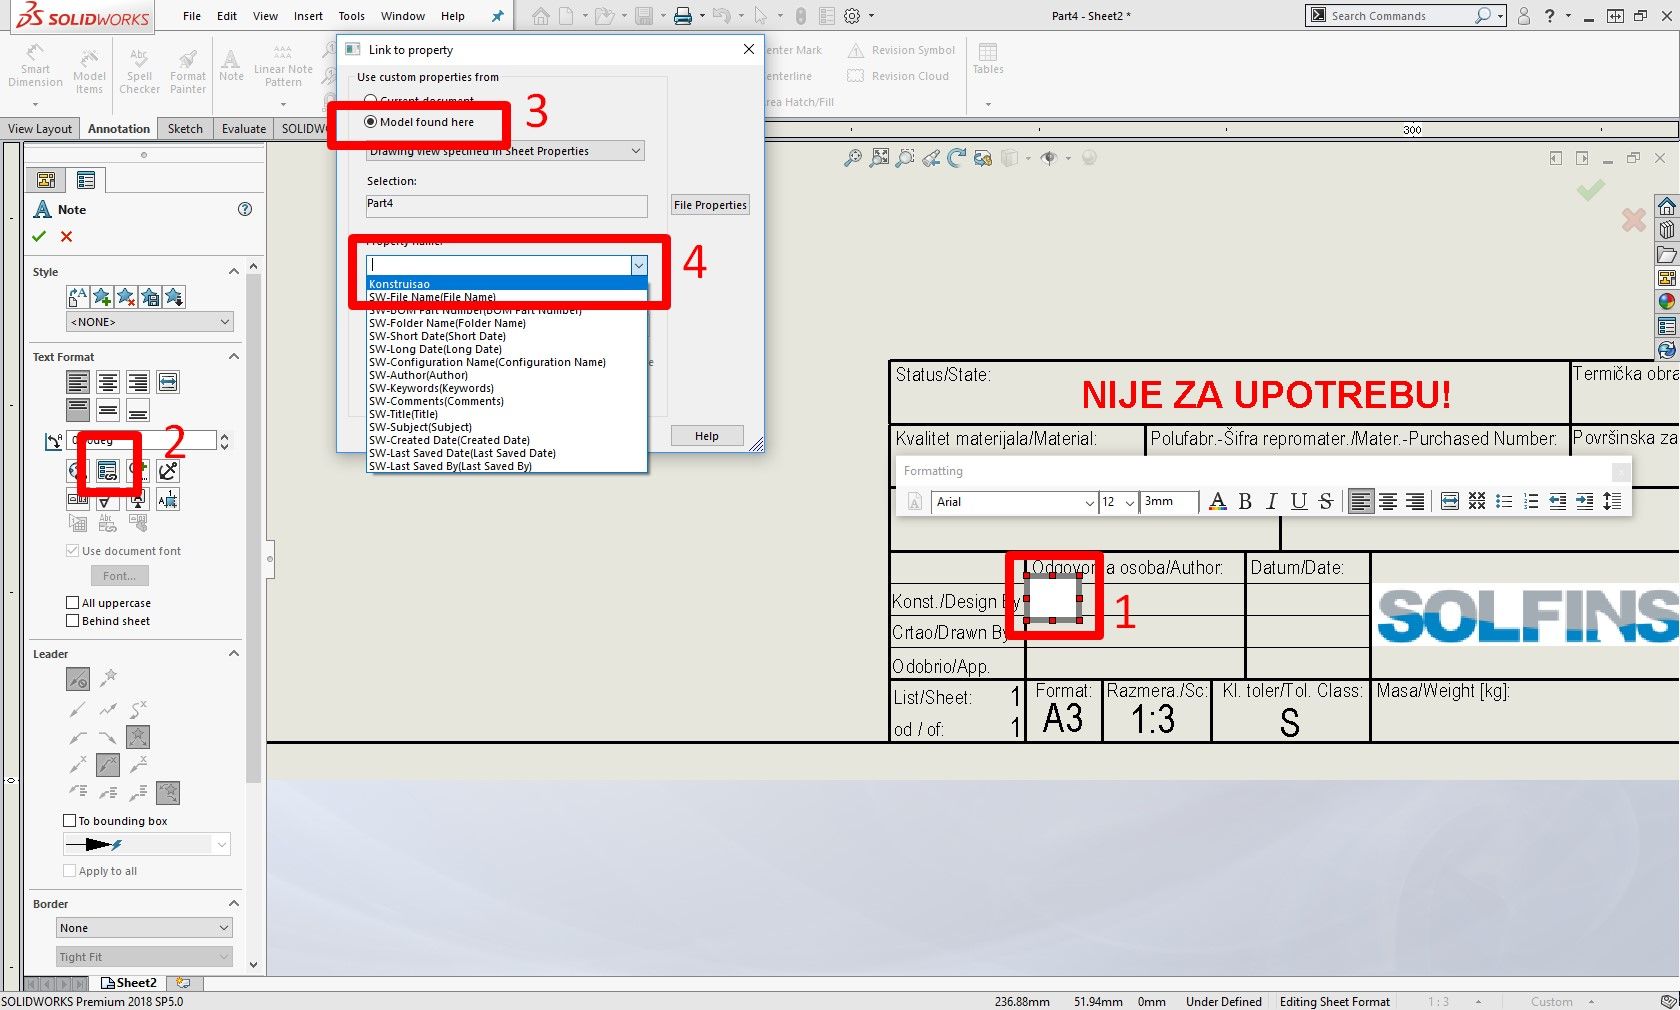This screenshot has width=1680, height=1010.
Task: Click the File Properties button
Action: pyautogui.click(x=709, y=204)
